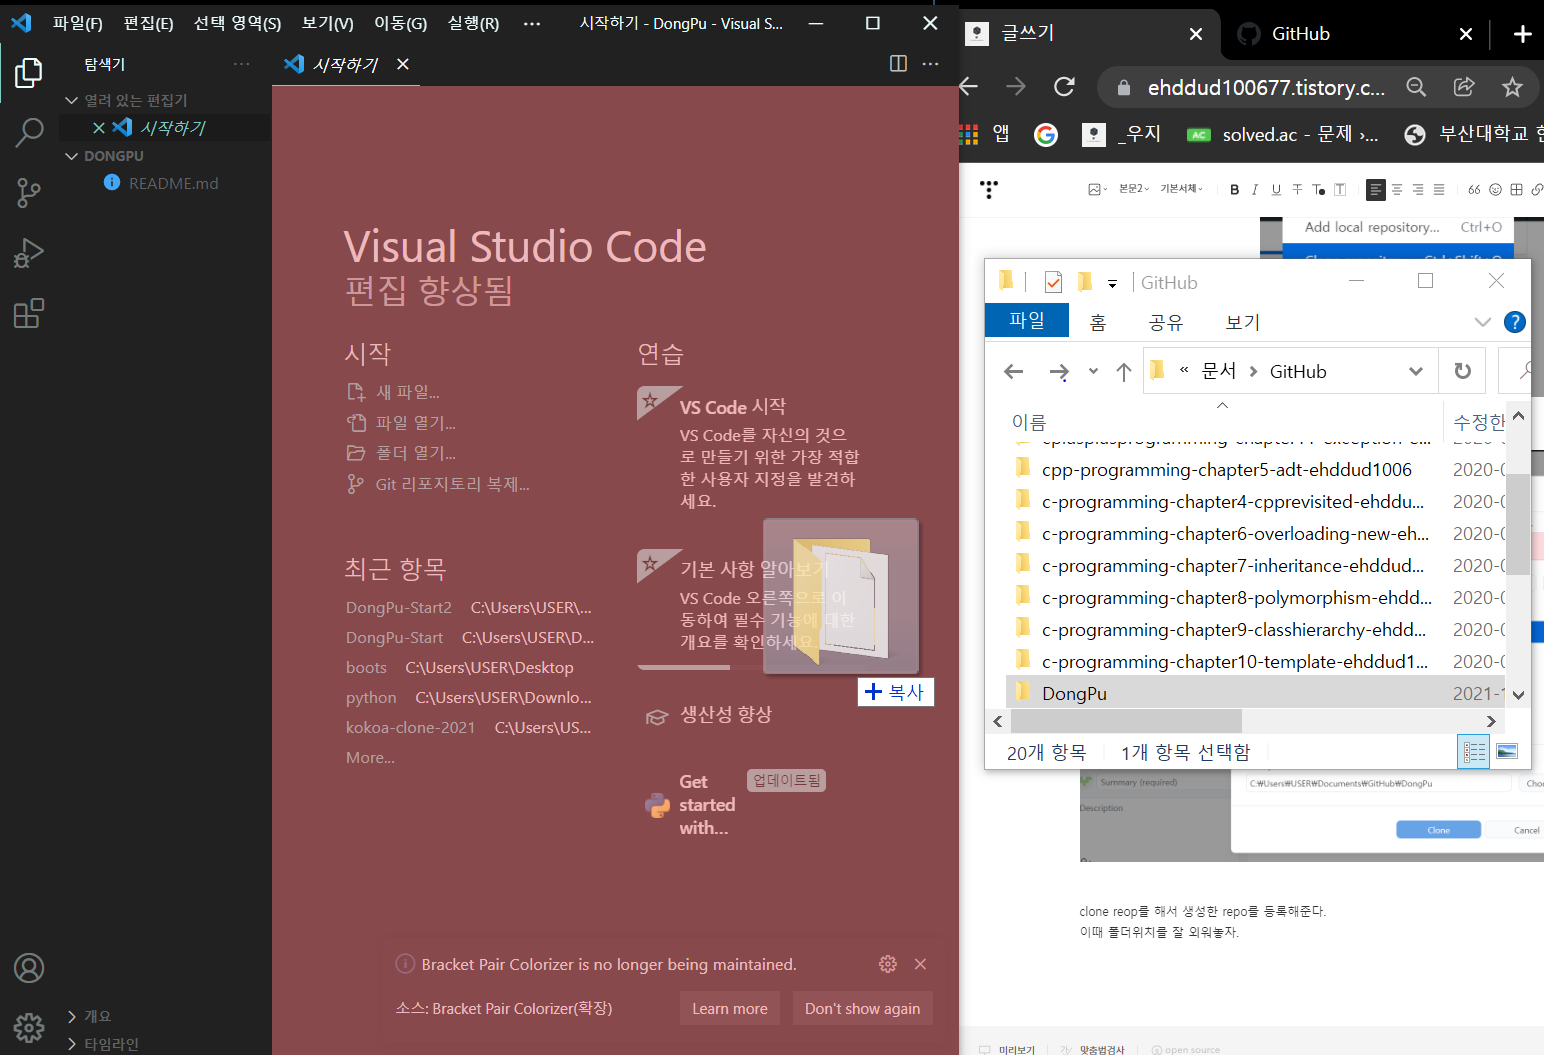Open the 실행(R) menu in VS Code
The width and height of the screenshot is (1544, 1055).
(473, 23)
